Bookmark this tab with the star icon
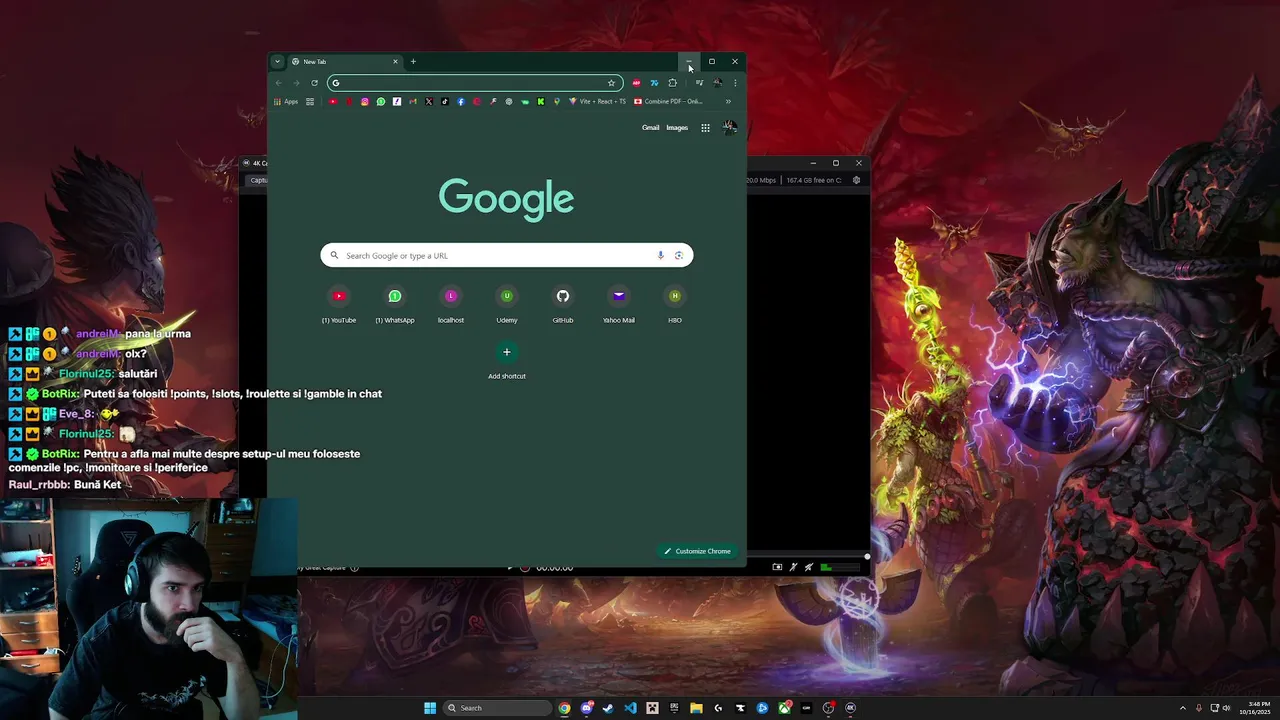Screen dimensions: 1280x720 click(611, 83)
